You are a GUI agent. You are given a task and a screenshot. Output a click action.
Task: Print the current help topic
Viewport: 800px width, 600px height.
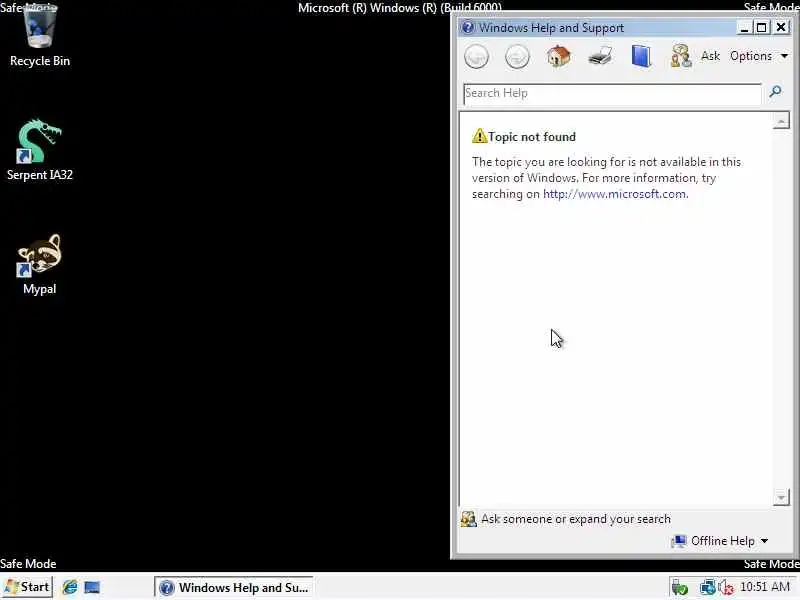click(600, 56)
